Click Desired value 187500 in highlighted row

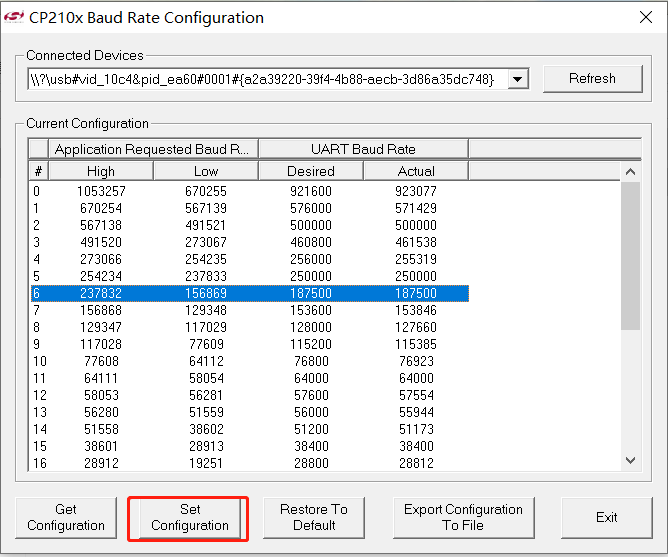point(311,293)
